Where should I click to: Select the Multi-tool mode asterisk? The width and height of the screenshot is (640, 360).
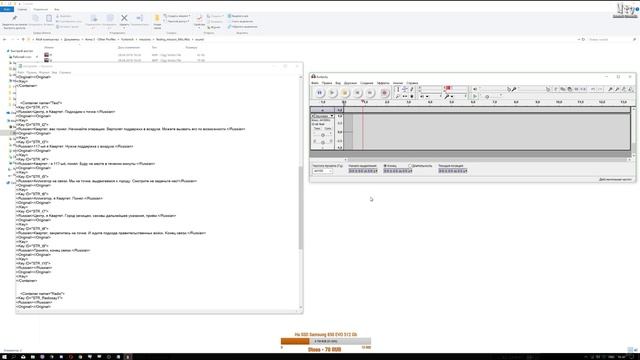pyautogui.click(x=411, y=96)
